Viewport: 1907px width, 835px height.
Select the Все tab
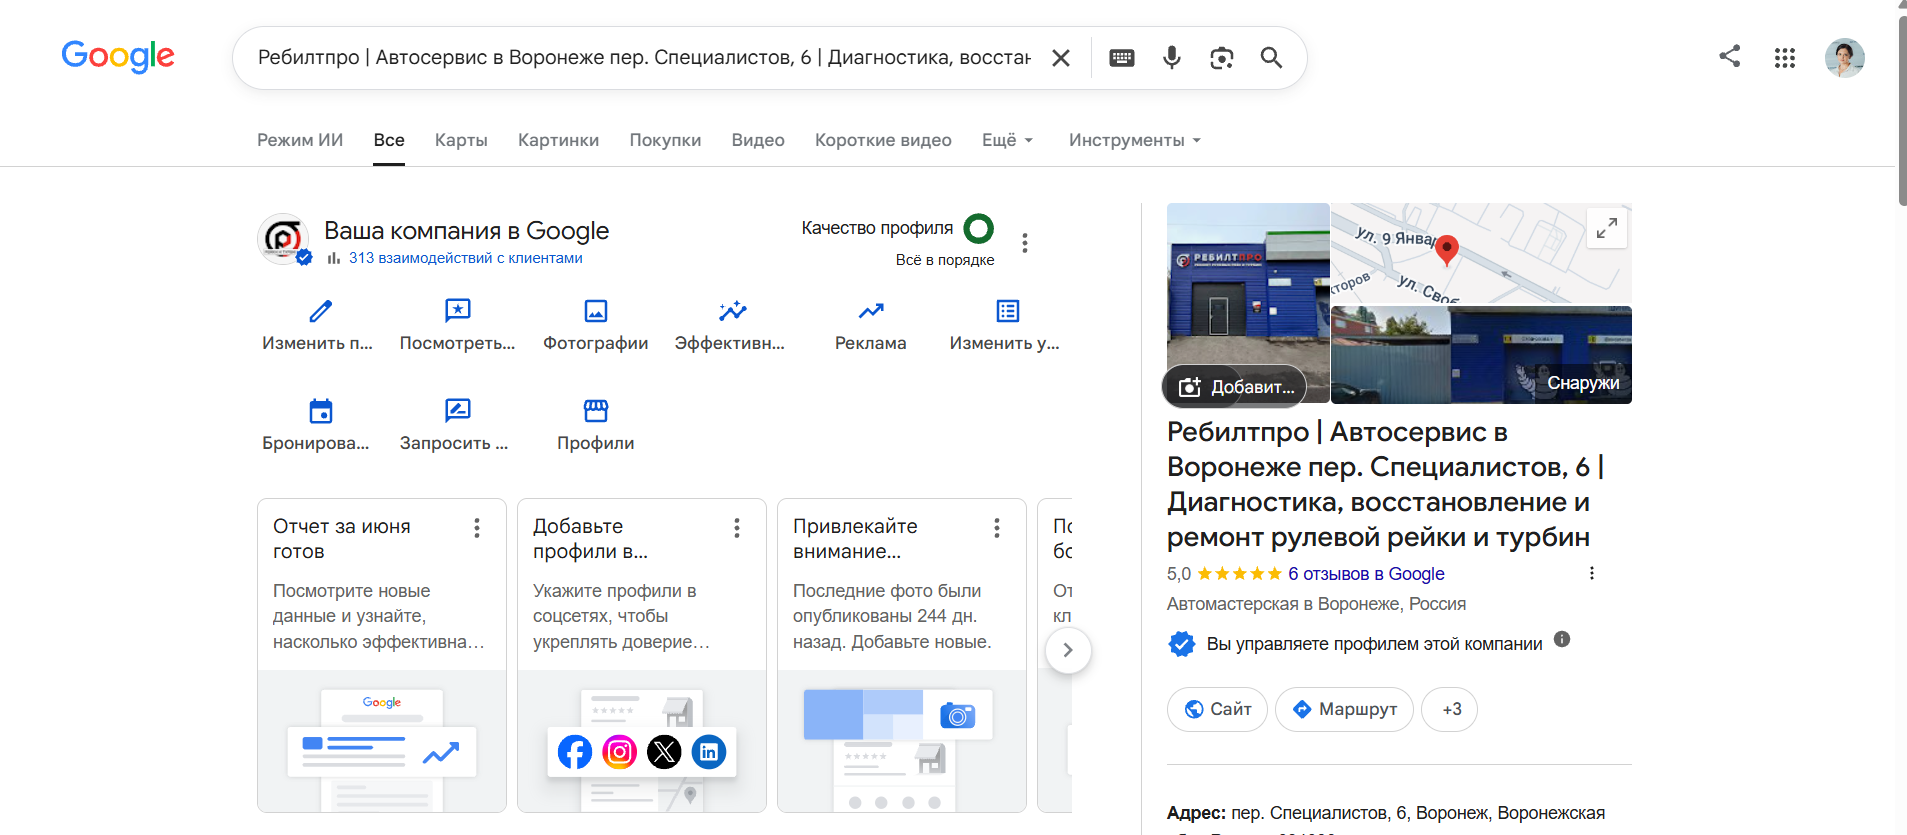click(389, 140)
